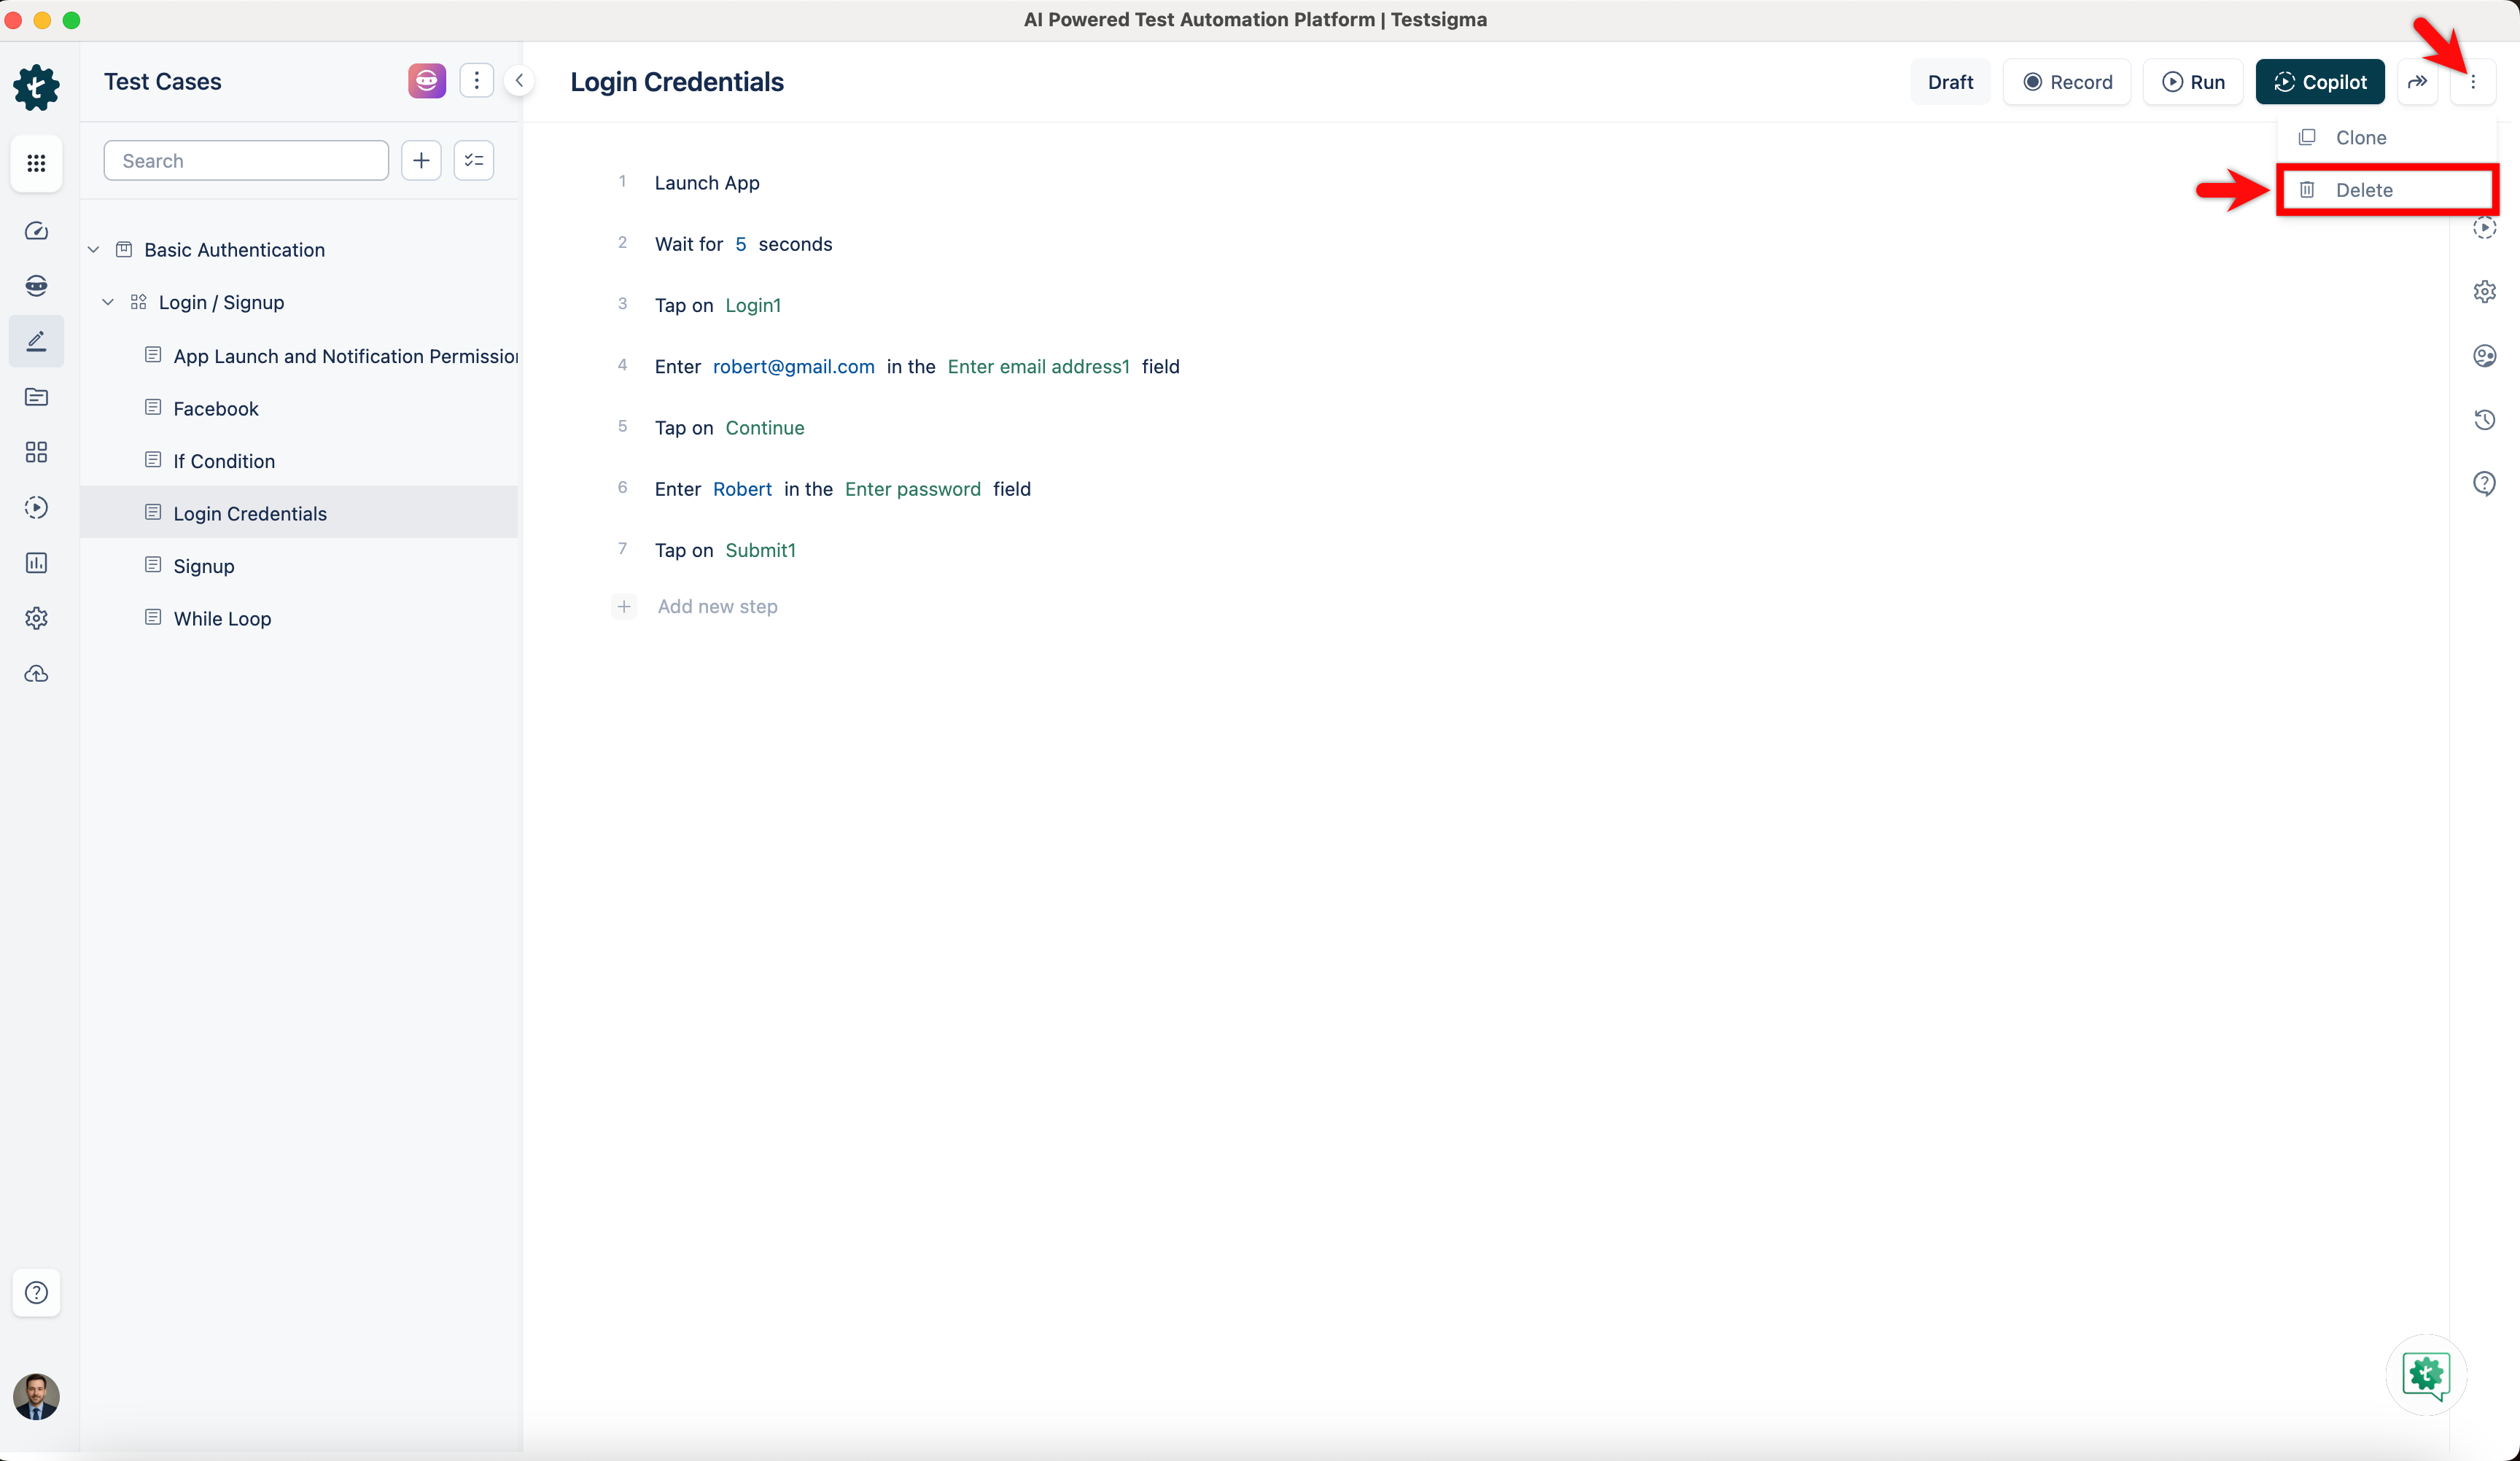Open left sidebar settings gear
The image size is (2520, 1461).
[x=36, y=618]
